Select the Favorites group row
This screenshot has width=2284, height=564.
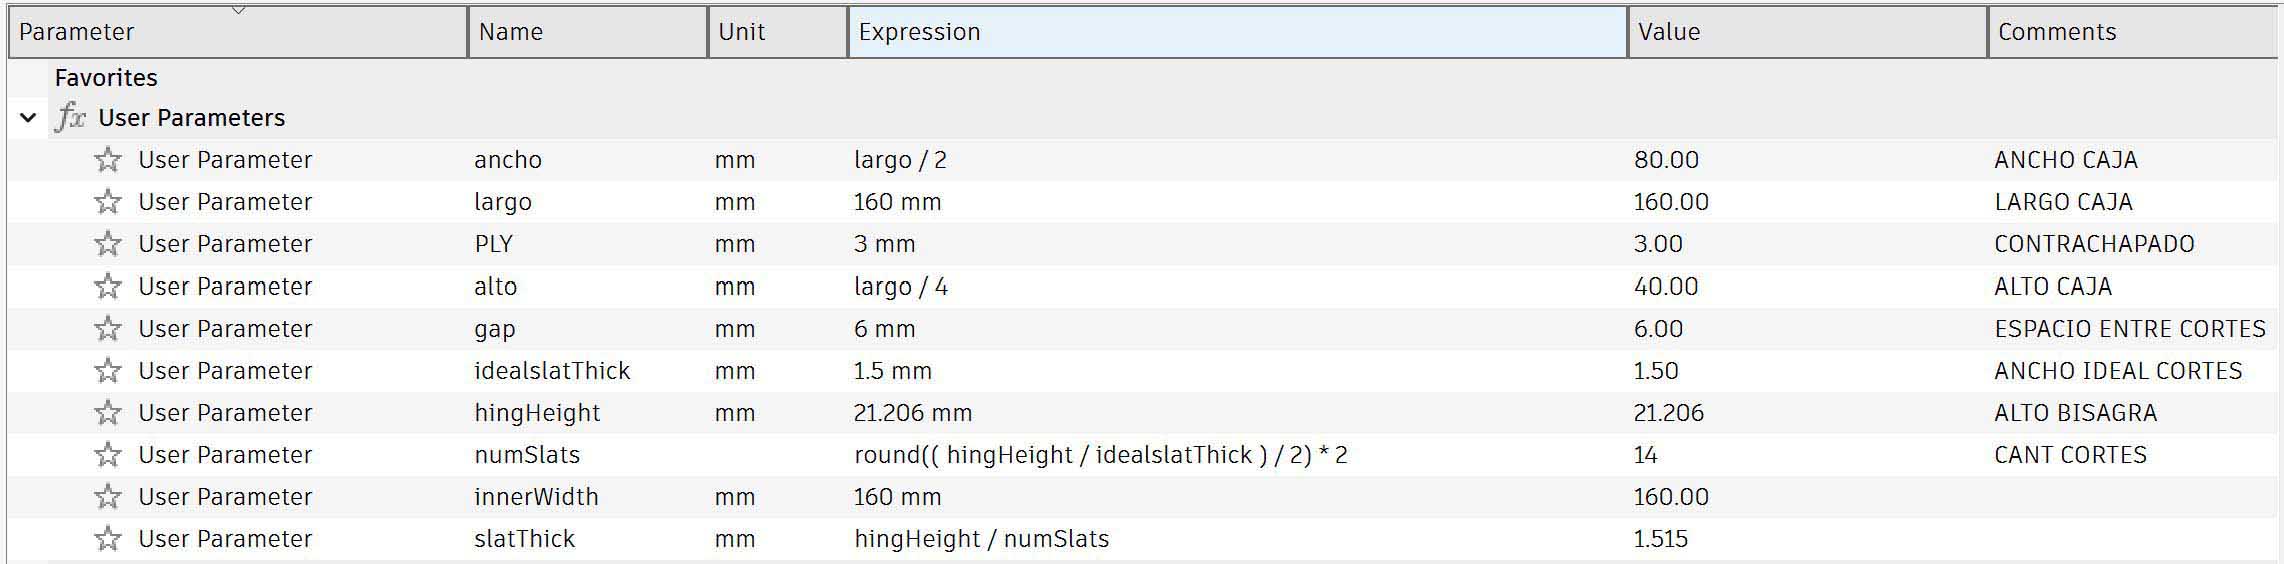click(x=106, y=78)
